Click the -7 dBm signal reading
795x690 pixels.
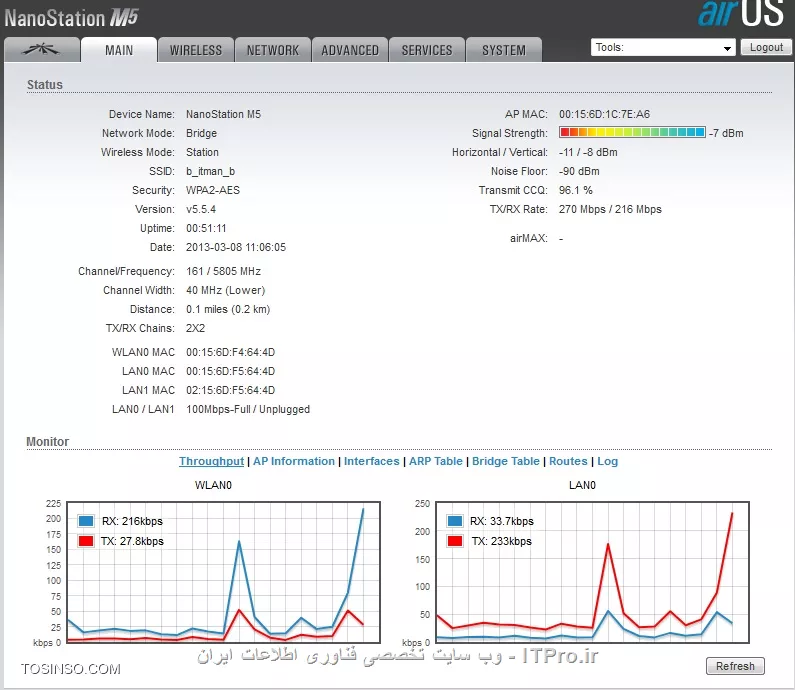726,133
